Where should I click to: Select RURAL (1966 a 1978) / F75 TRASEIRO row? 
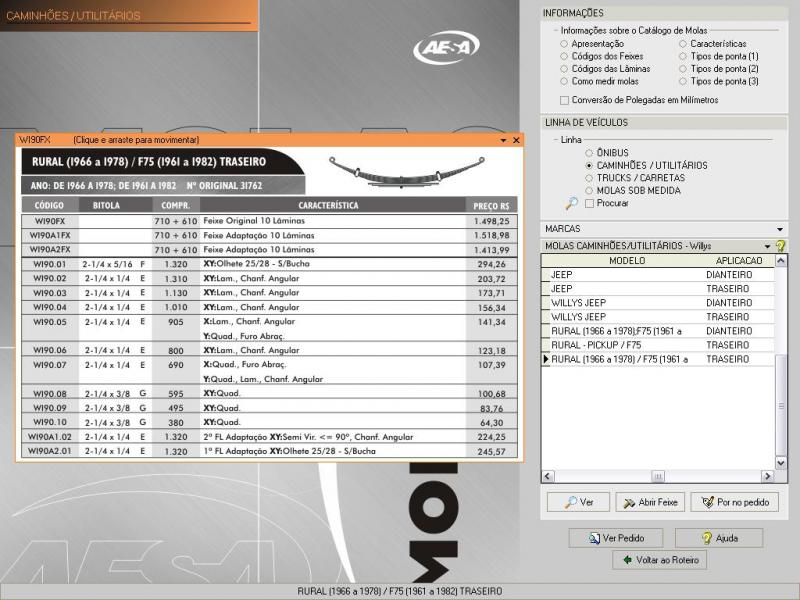tap(658, 359)
